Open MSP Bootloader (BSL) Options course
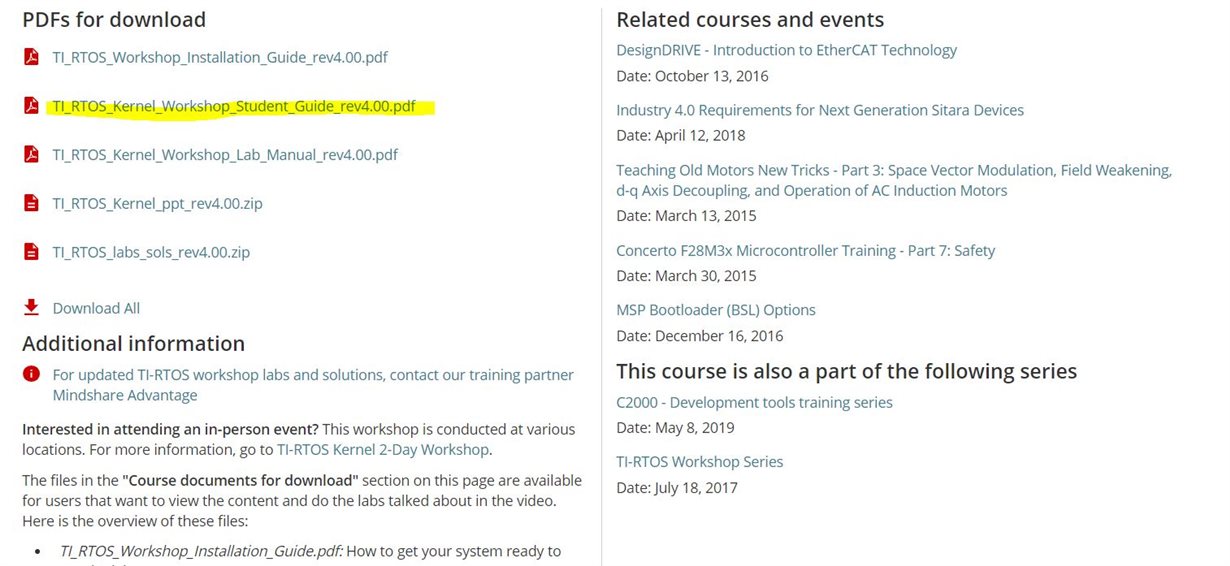 (715, 310)
